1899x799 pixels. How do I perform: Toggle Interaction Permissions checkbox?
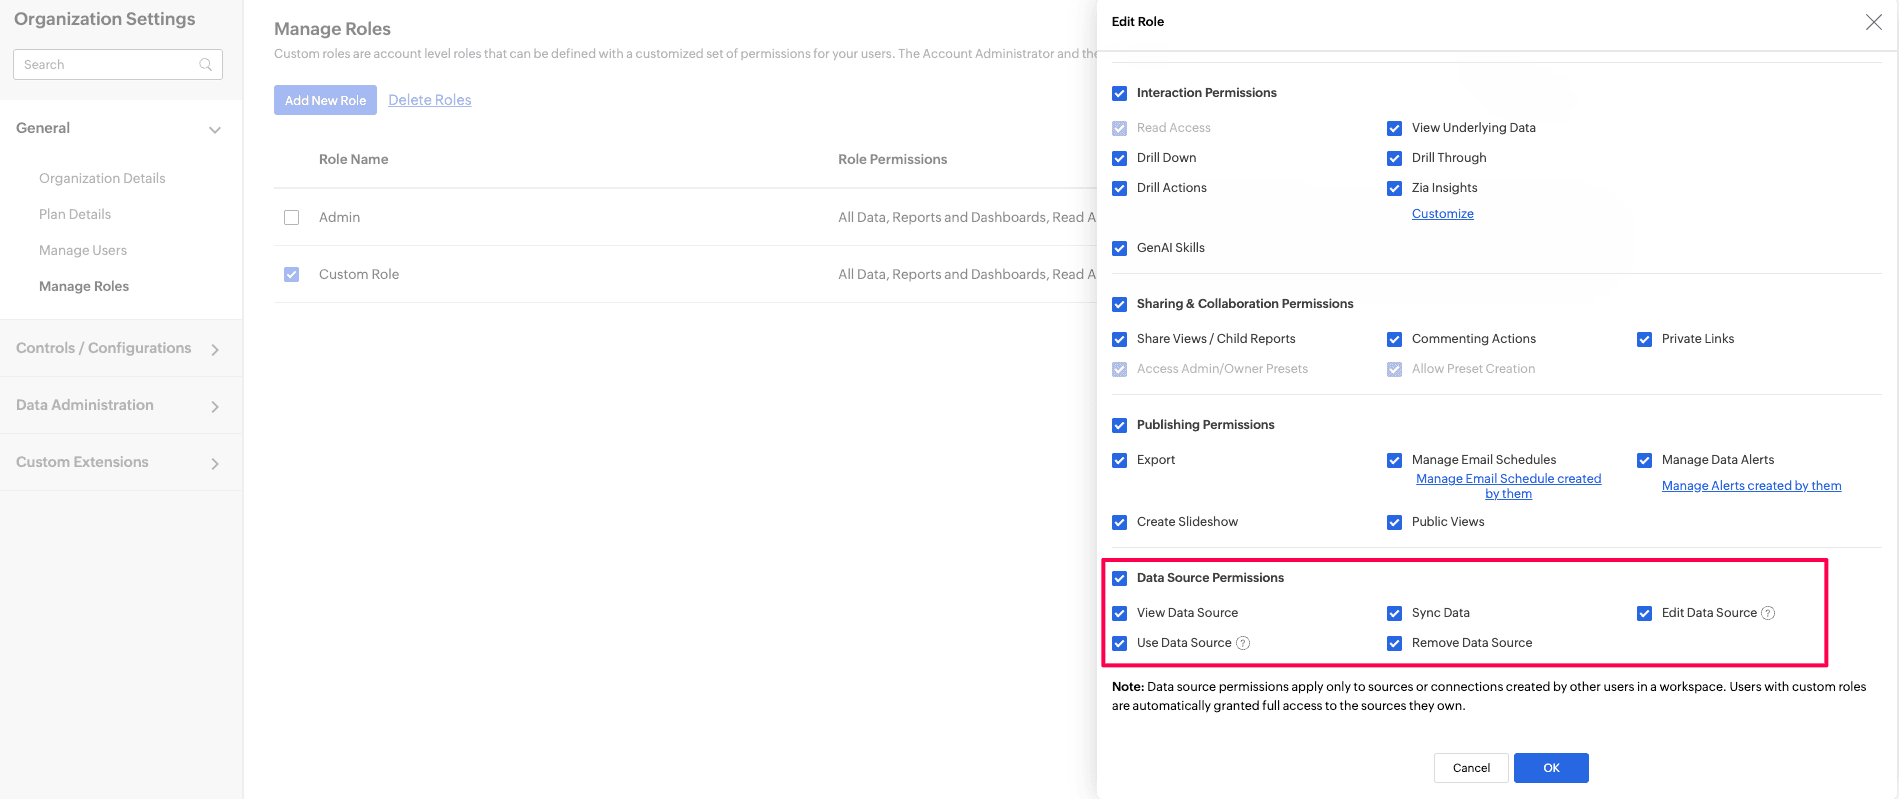[x=1120, y=93]
